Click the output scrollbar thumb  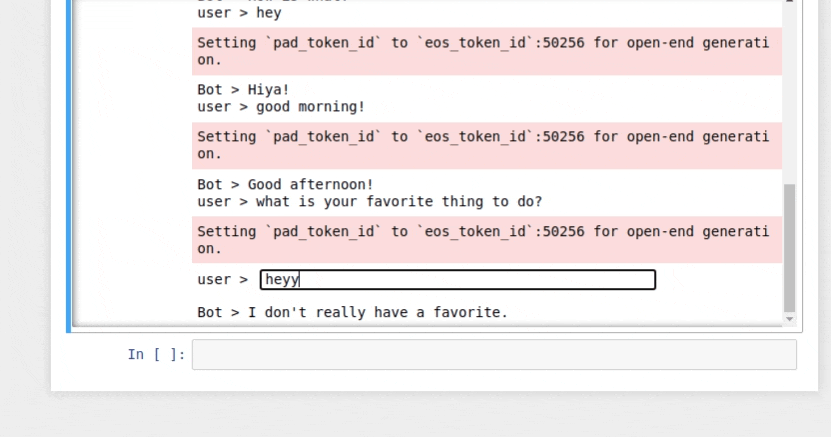[789, 248]
